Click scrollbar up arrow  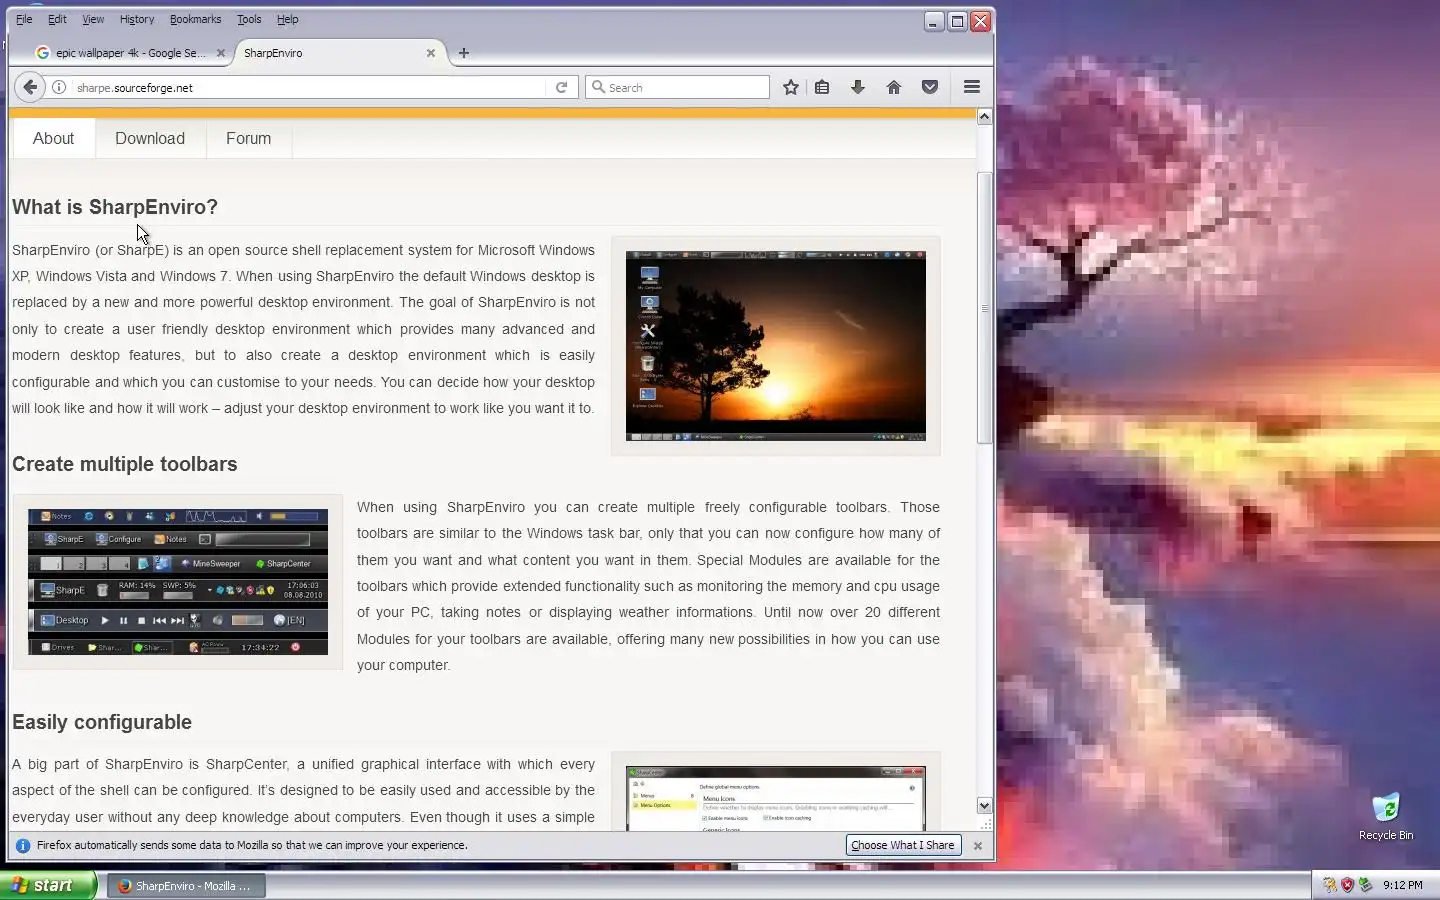click(984, 117)
